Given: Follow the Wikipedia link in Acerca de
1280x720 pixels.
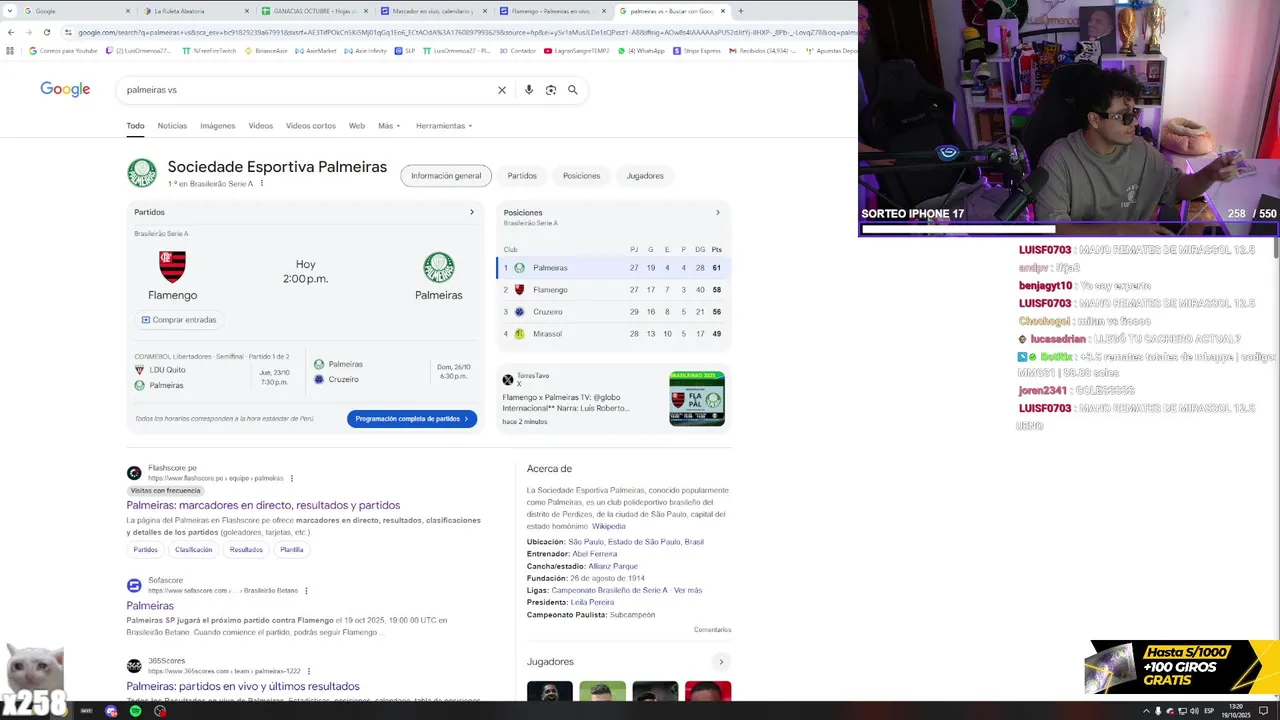Looking at the screenshot, I should point(608,526).
